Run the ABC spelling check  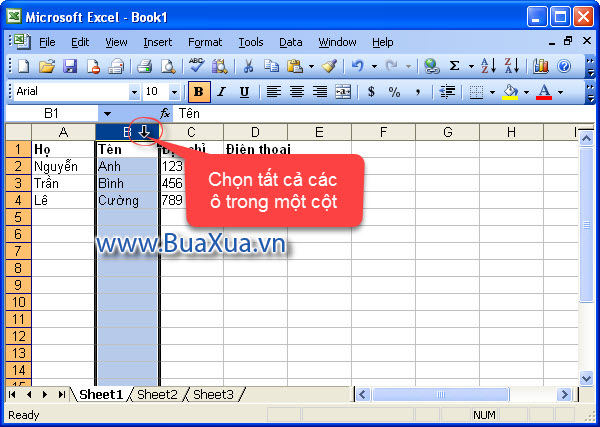click(197, 66)
